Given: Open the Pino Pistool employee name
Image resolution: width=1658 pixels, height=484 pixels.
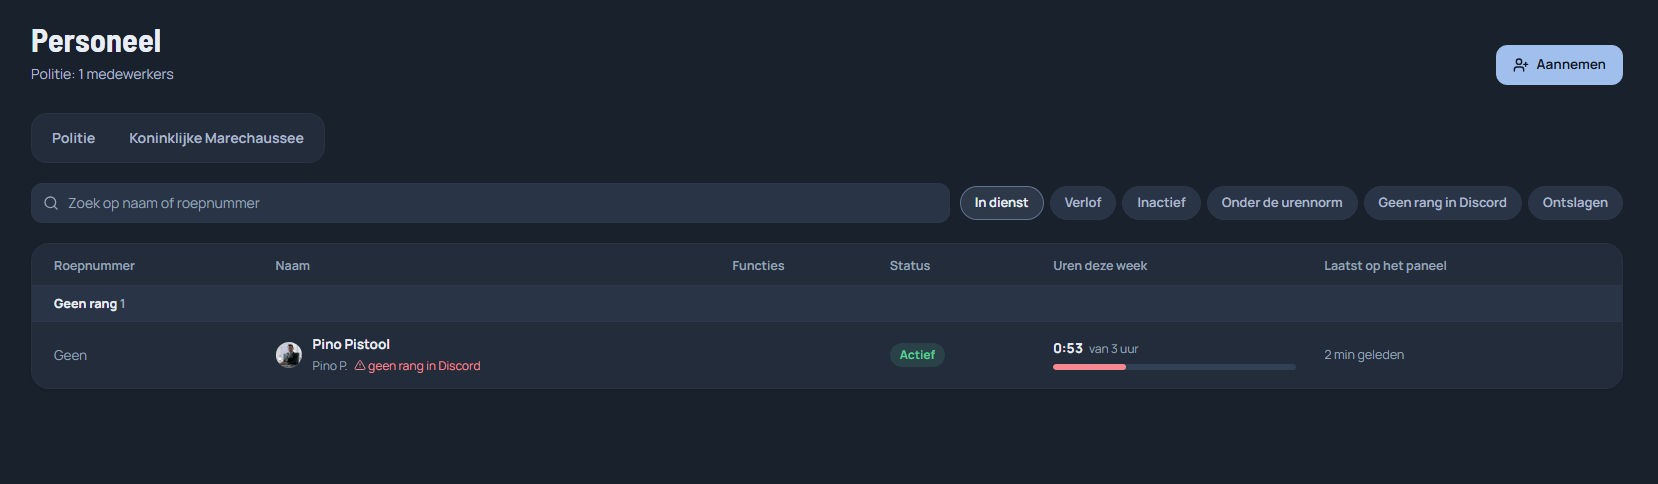Looking at the screenshot, I should [351, 344].
